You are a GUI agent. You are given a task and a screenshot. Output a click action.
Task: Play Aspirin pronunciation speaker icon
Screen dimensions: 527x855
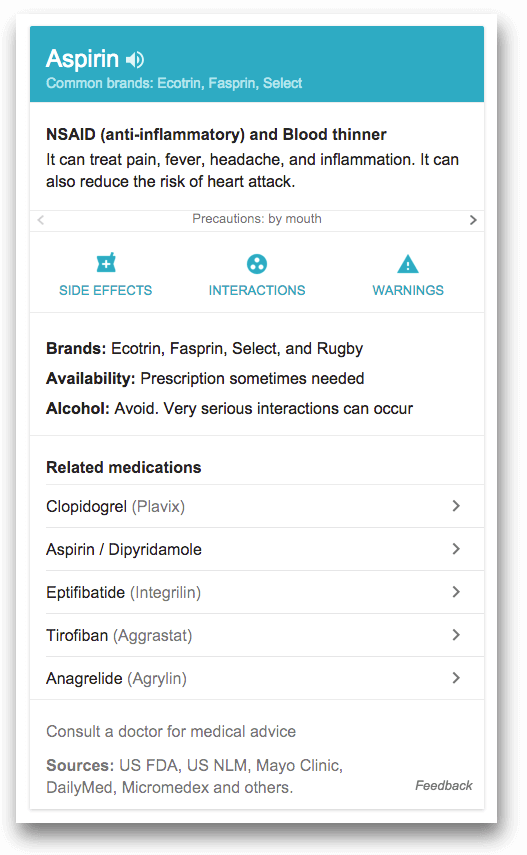click(135, 59)
